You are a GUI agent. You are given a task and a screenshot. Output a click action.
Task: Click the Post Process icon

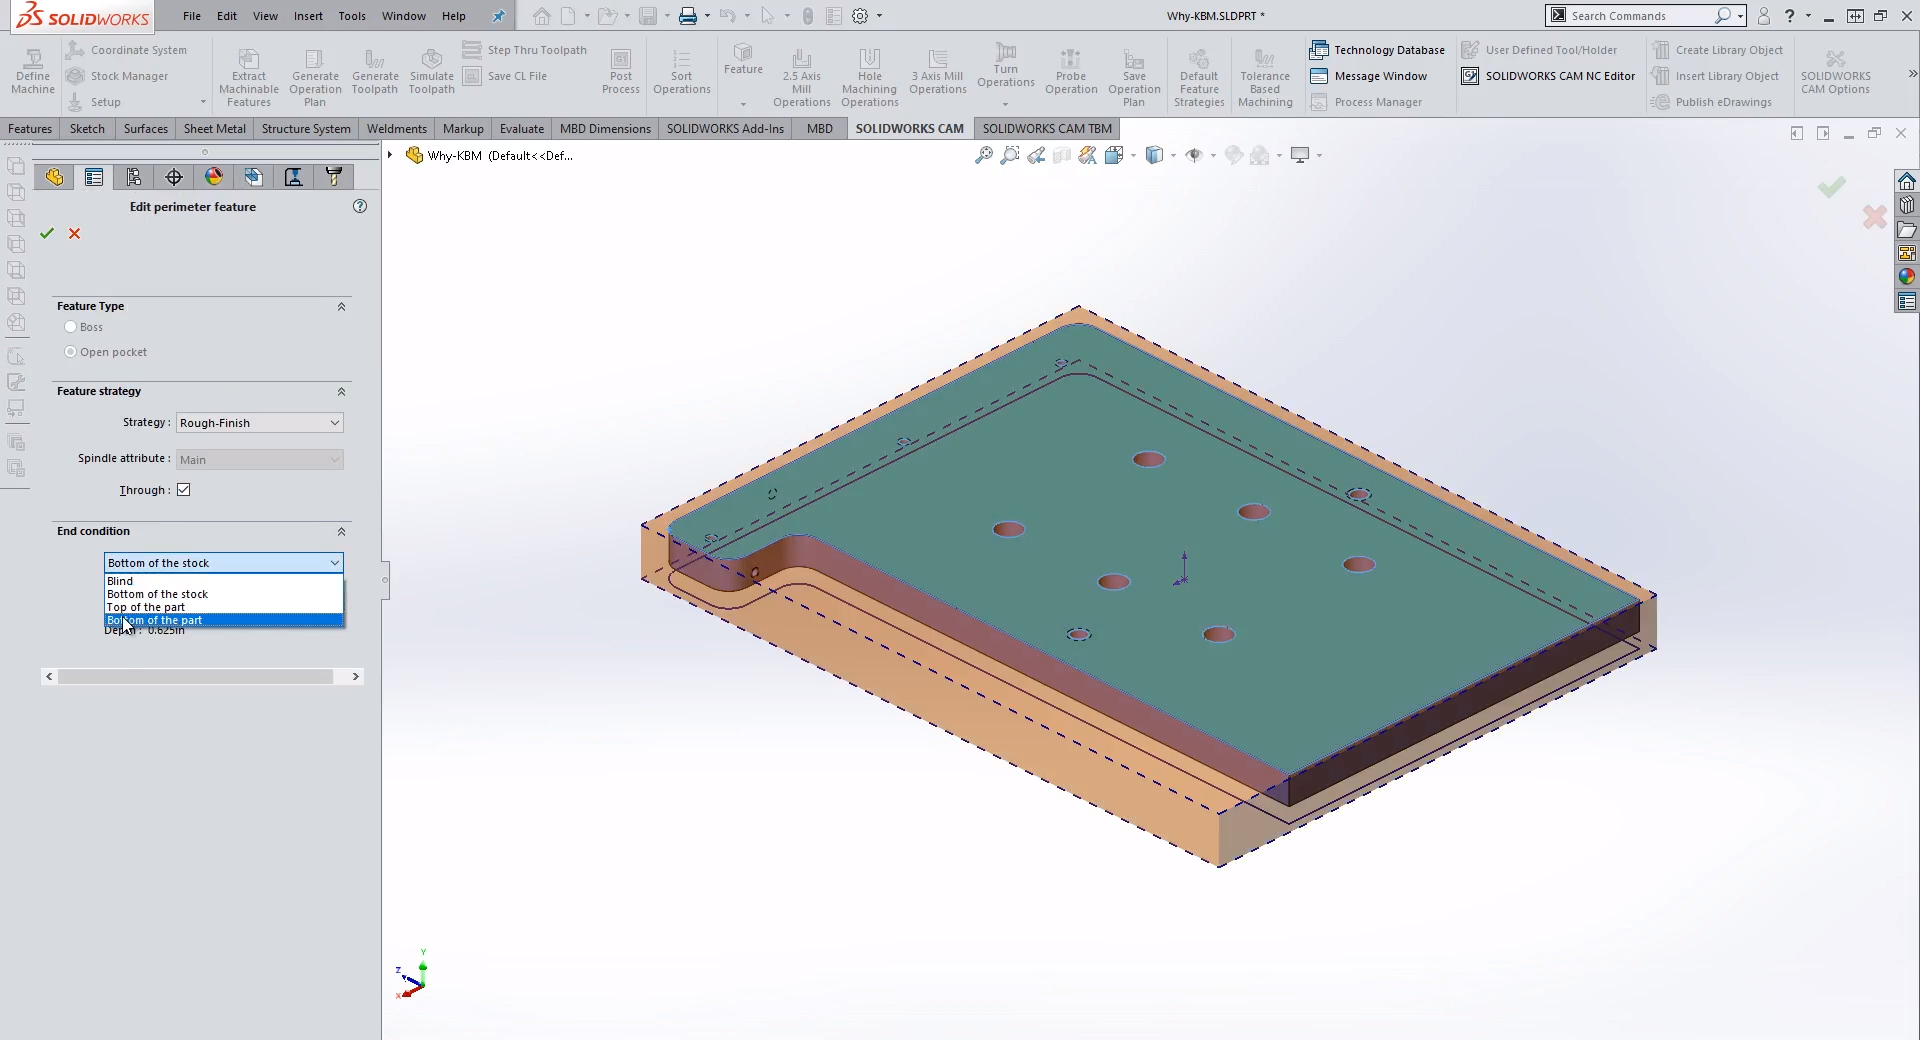point(621,72)
